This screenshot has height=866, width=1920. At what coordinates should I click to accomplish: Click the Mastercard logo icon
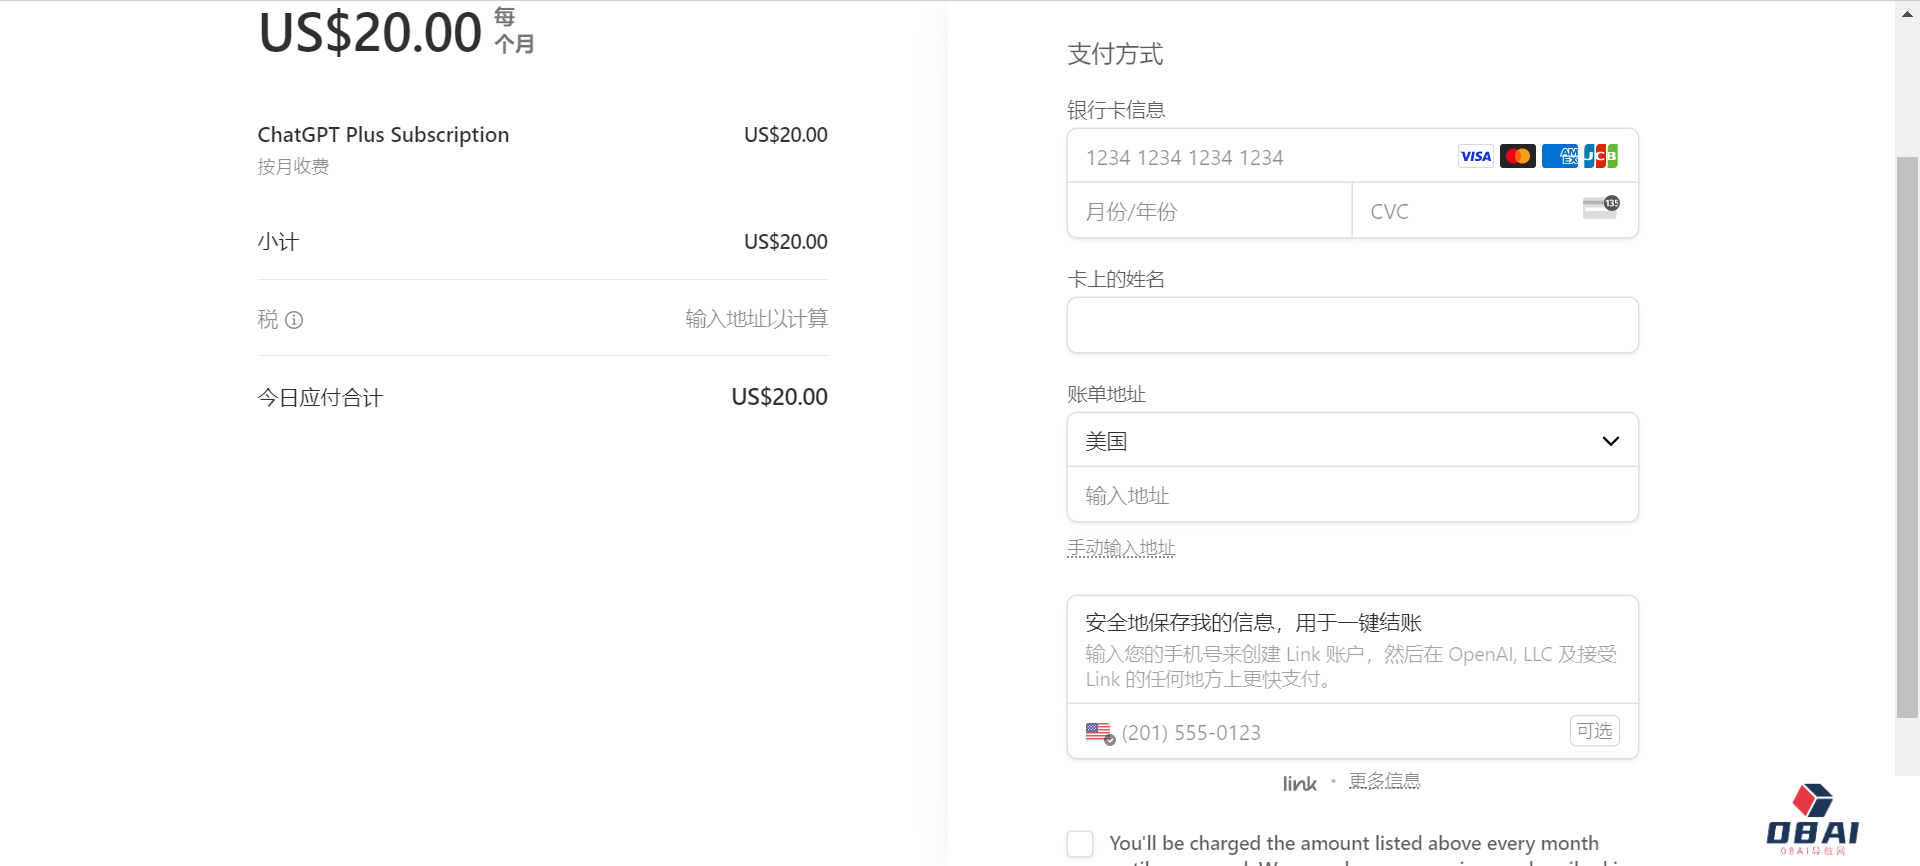tap(1517, 156)
